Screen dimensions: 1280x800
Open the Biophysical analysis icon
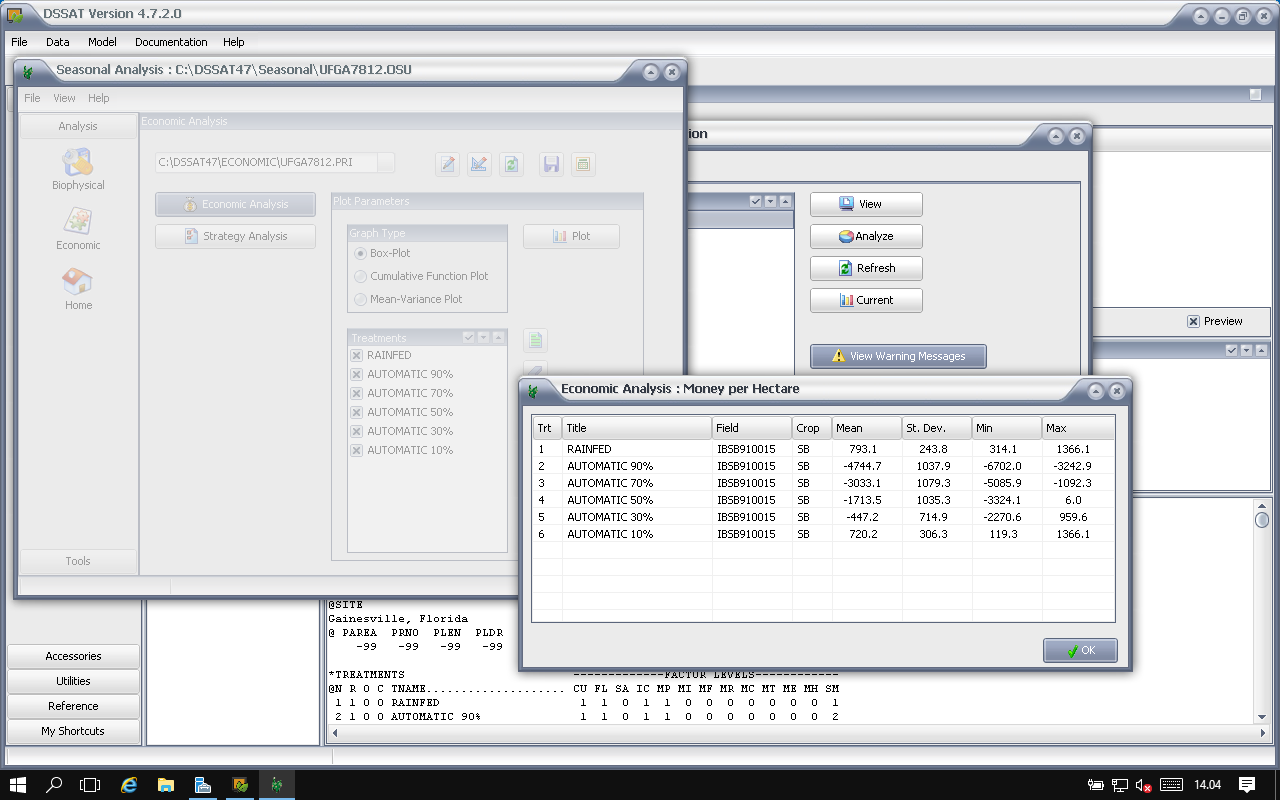coord(78,168)
